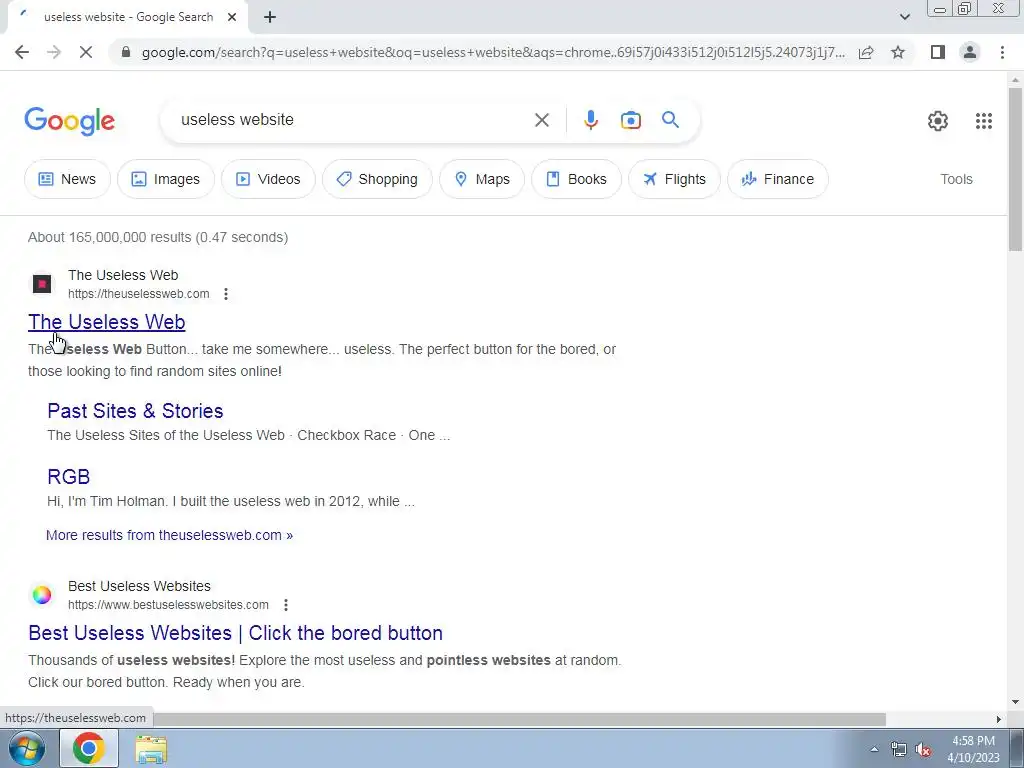Click the scroll-right arrow of horizontal scrollbar
The height and width of the screenshot is (768, 1024).
click(x=999, y=719)
